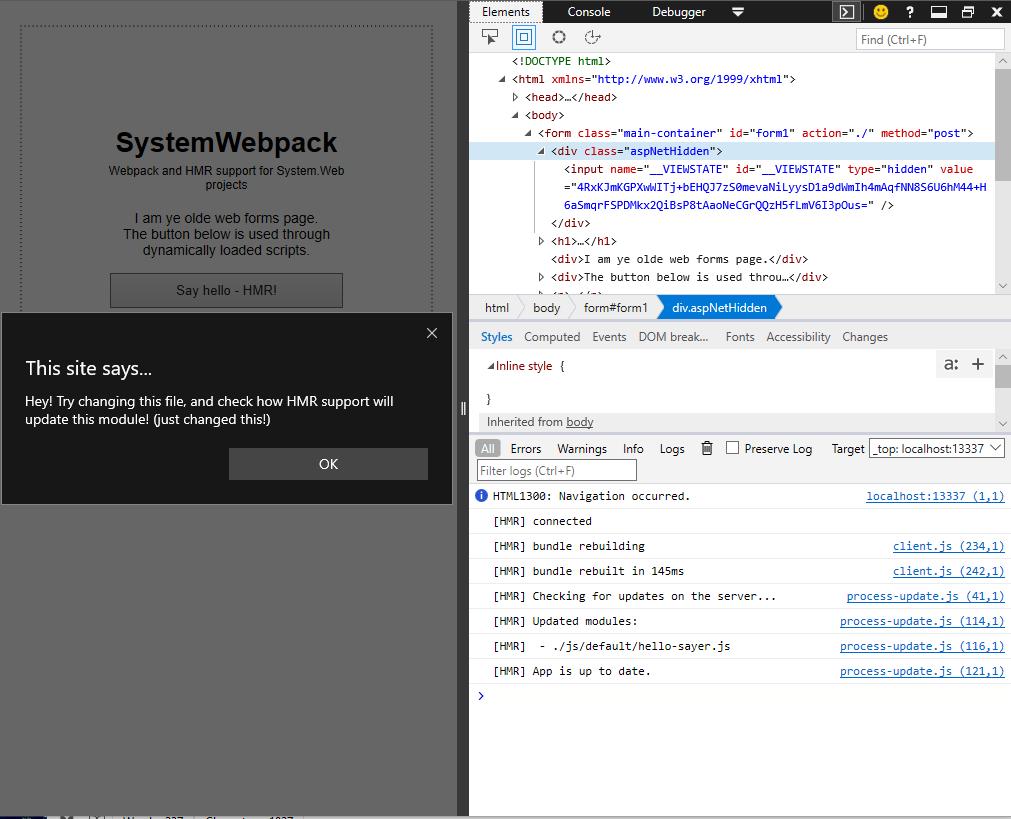The width and height of the screenshot is (1011, 819).
Task: Select the div.aspNetHidden breadcrumb
Action: pos(719,308)
